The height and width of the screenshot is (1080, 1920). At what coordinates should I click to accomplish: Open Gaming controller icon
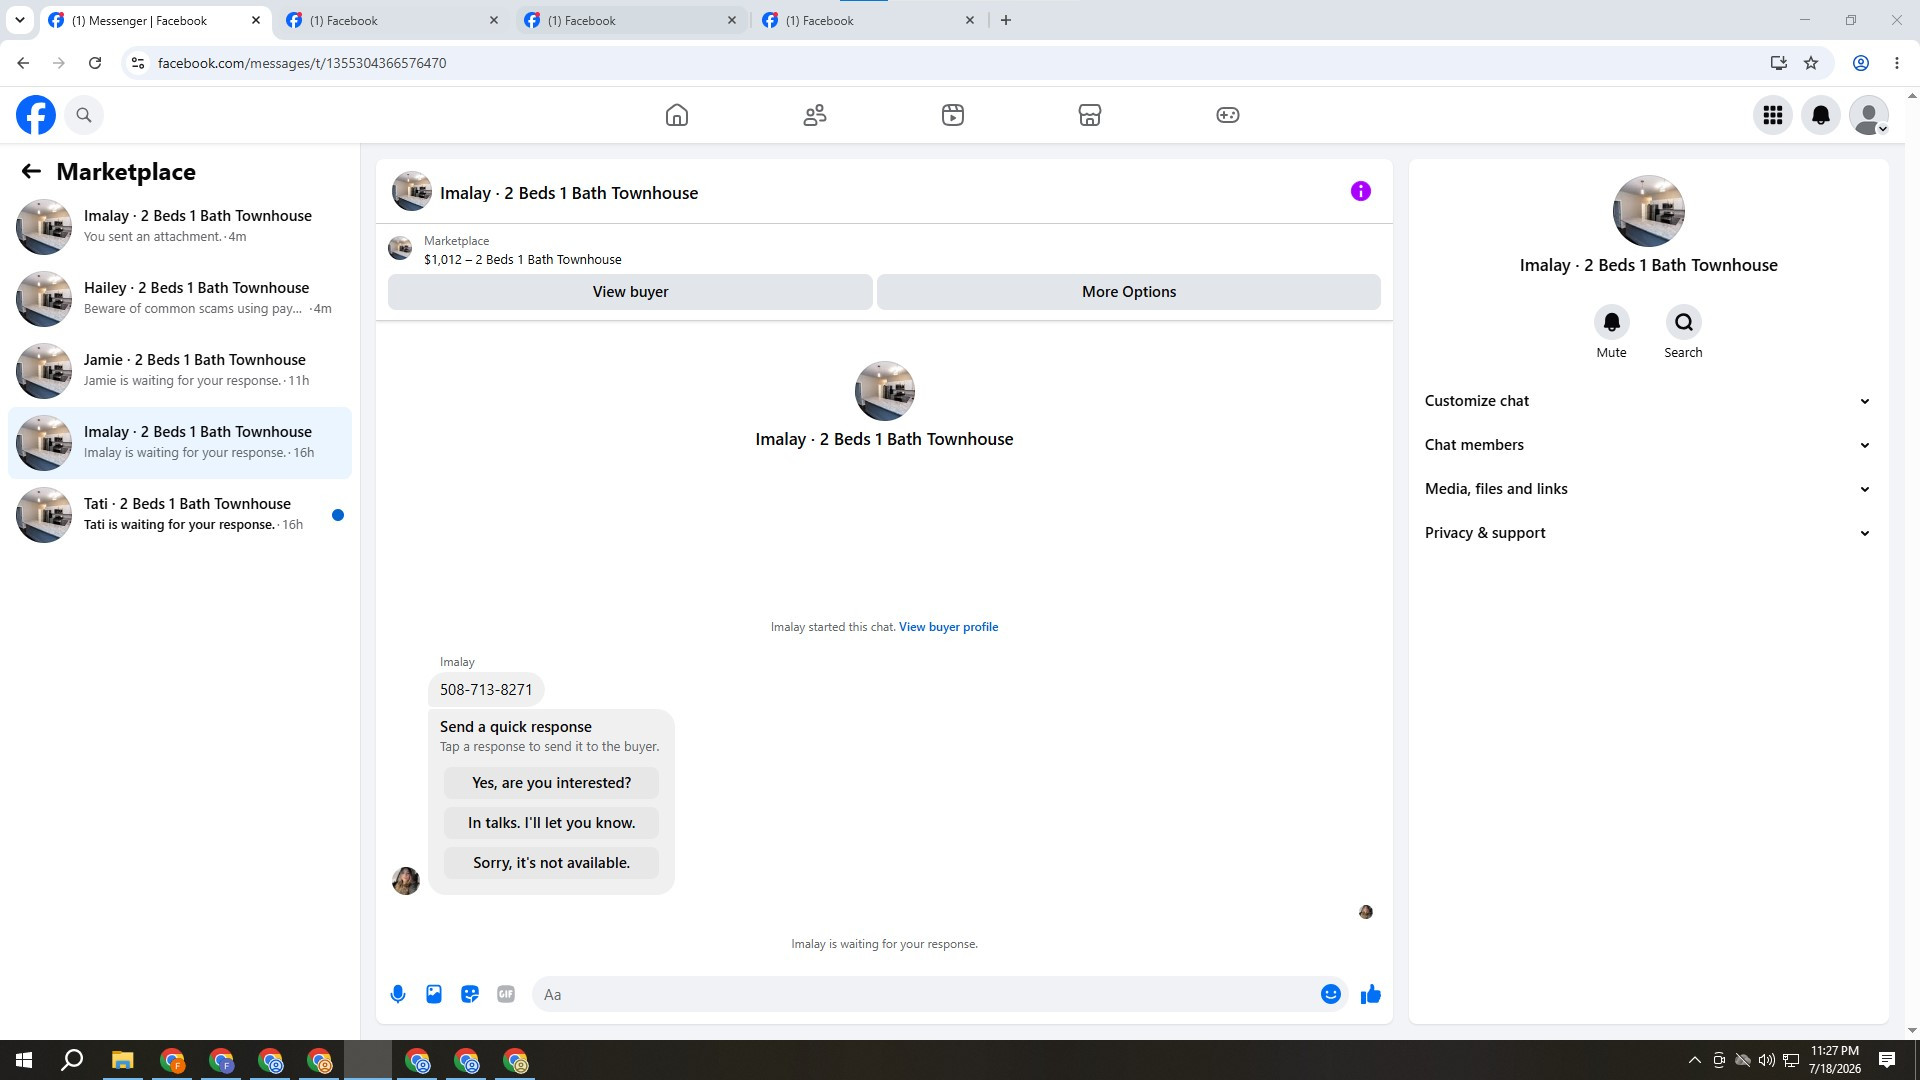(1228, 115)
